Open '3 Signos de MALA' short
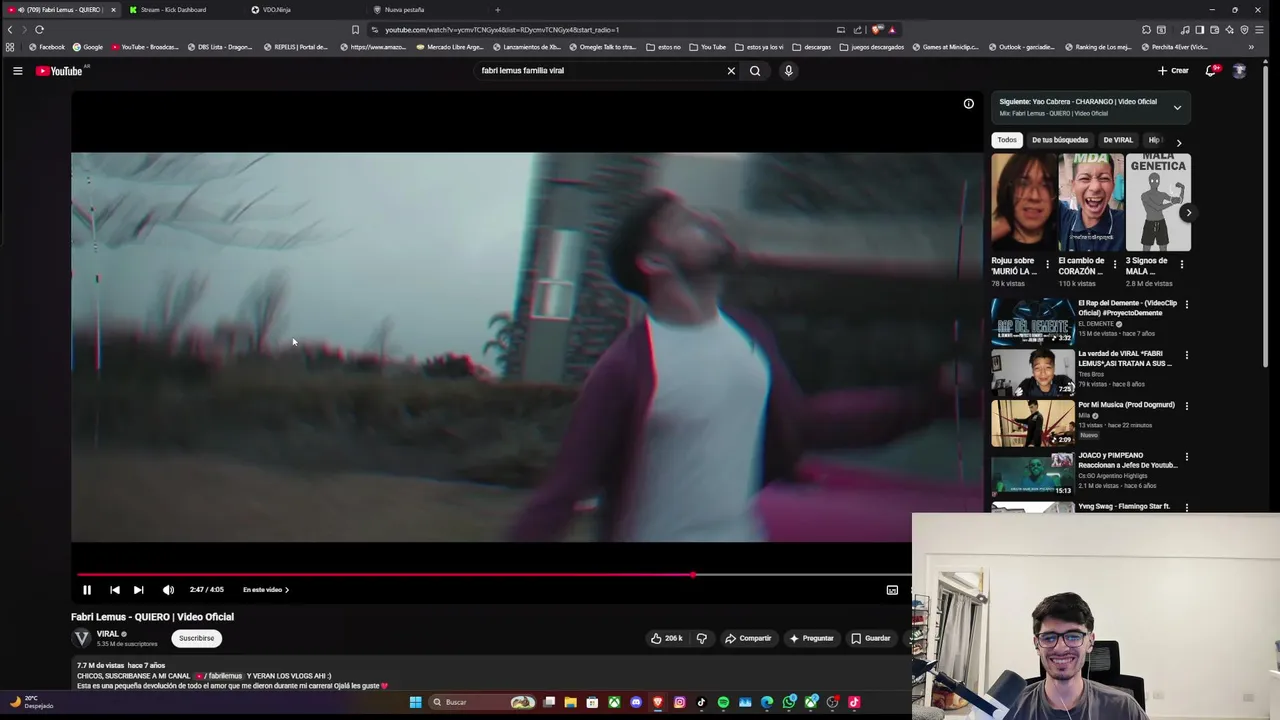Screen dimensions: 1280x720 point(1158,202)
